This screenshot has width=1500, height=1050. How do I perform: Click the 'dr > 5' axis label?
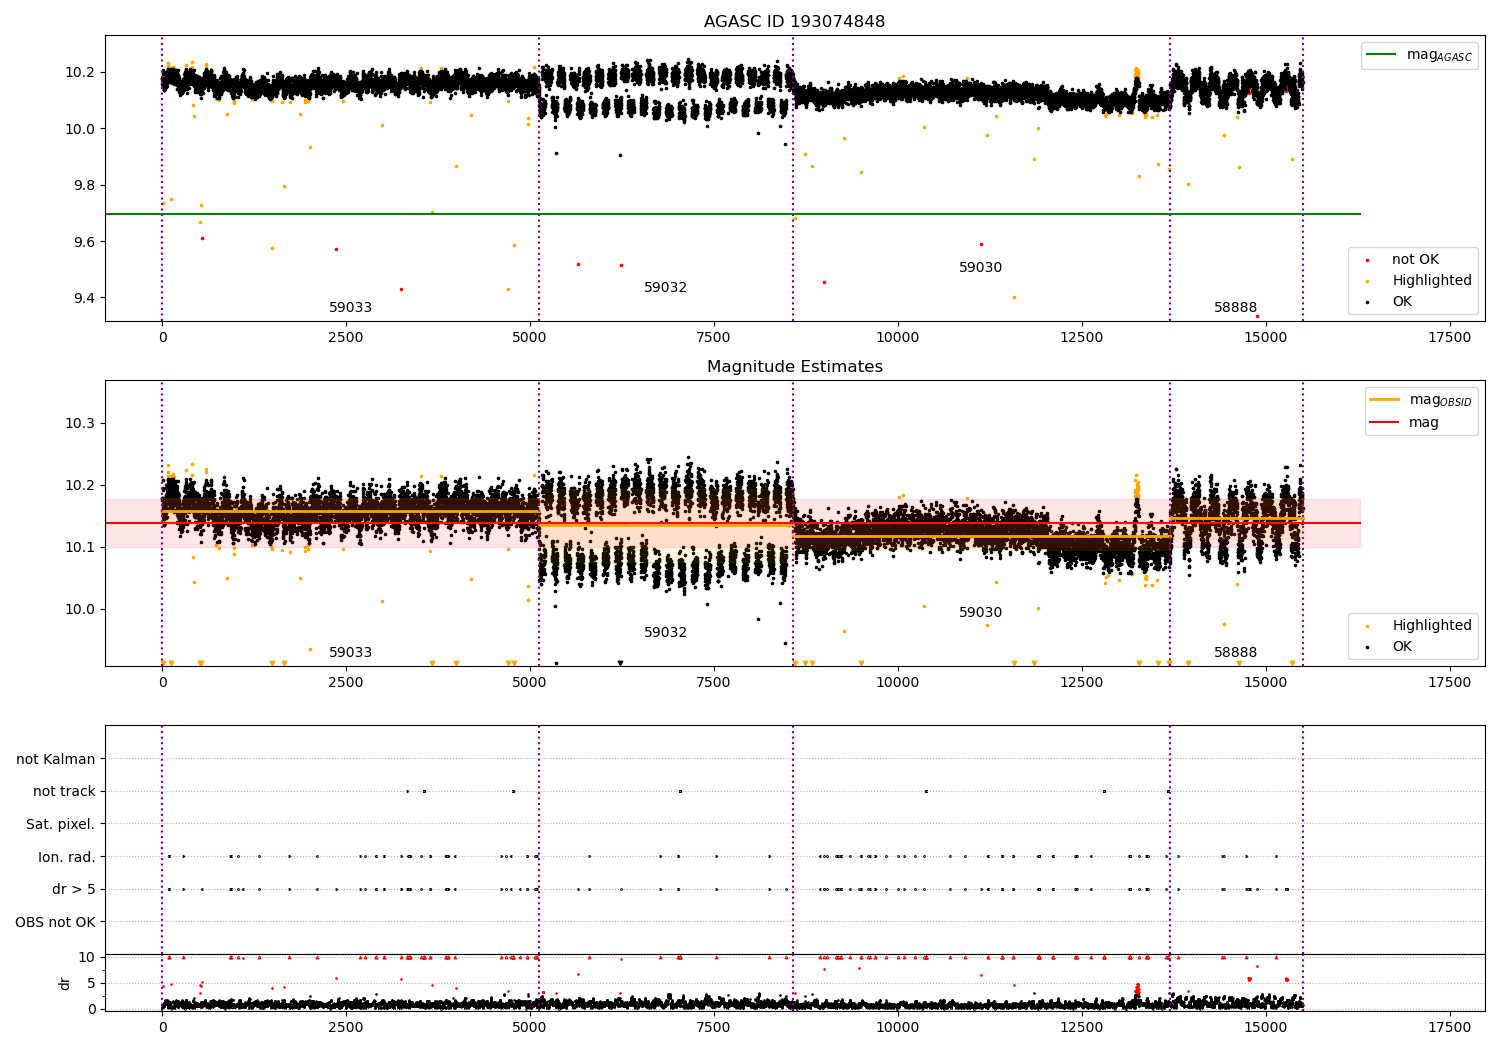click(74, 890)
